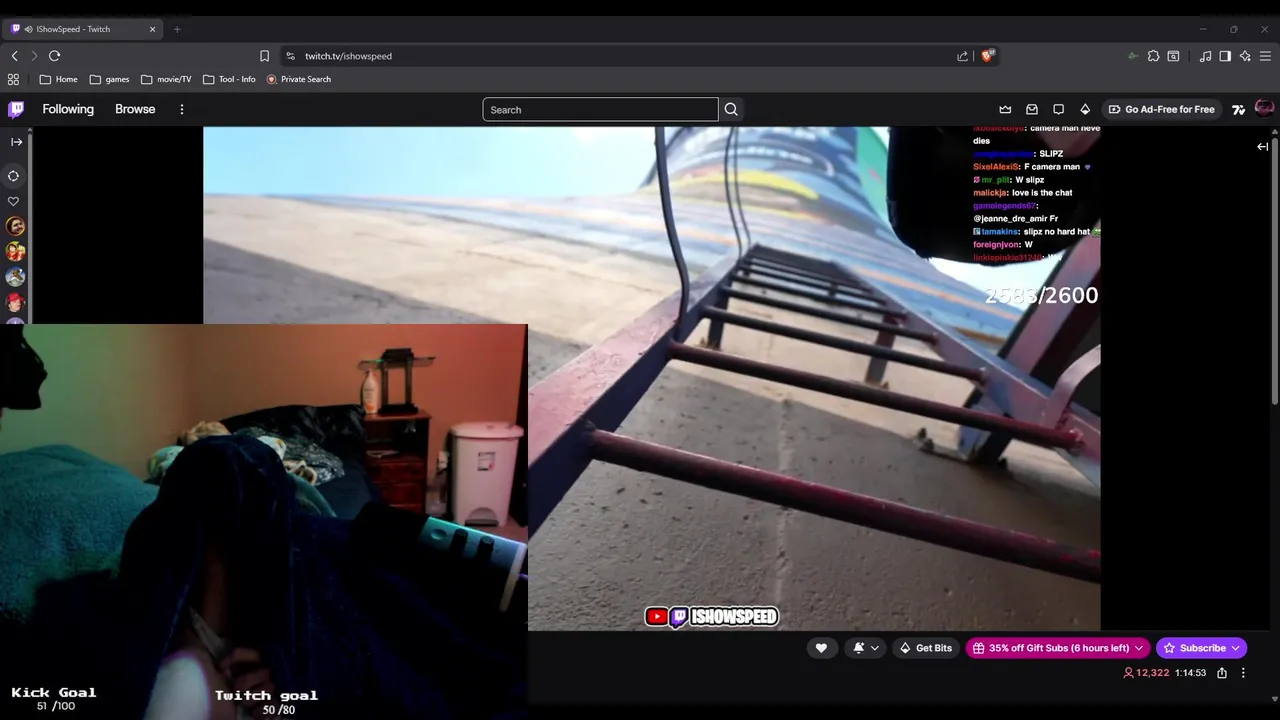Open Twitch notifications inbox icon

[1032, 109]
